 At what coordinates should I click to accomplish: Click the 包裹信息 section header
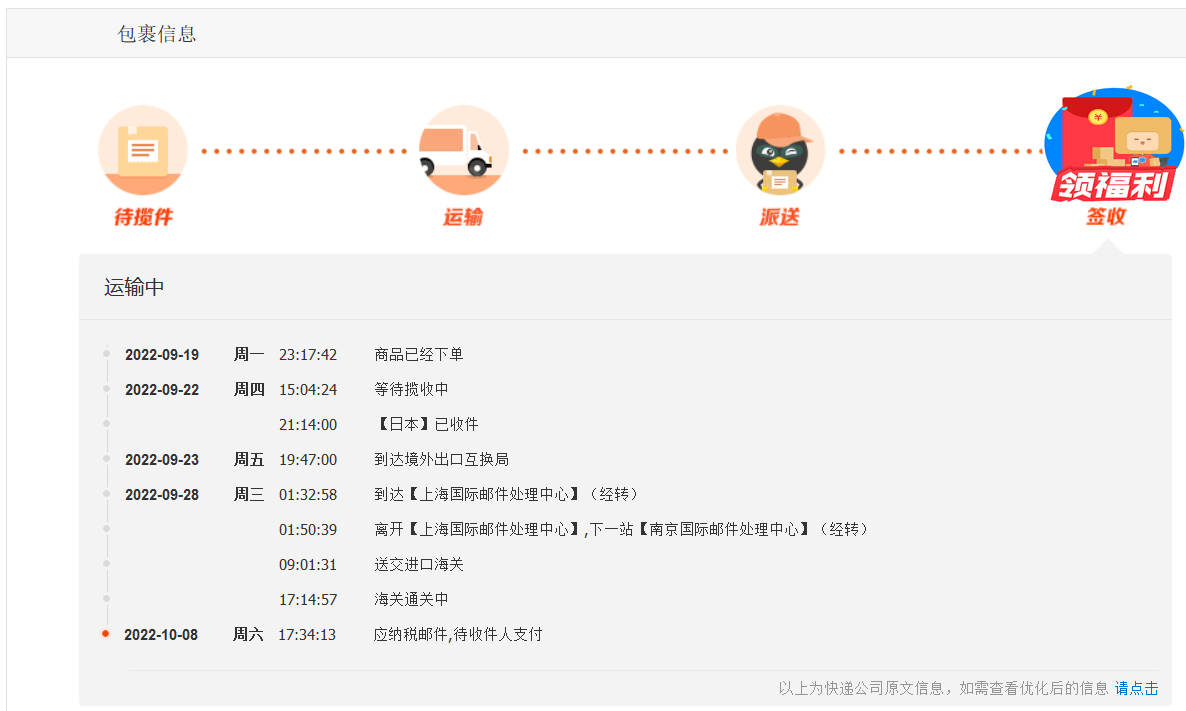tap(157, 34)
